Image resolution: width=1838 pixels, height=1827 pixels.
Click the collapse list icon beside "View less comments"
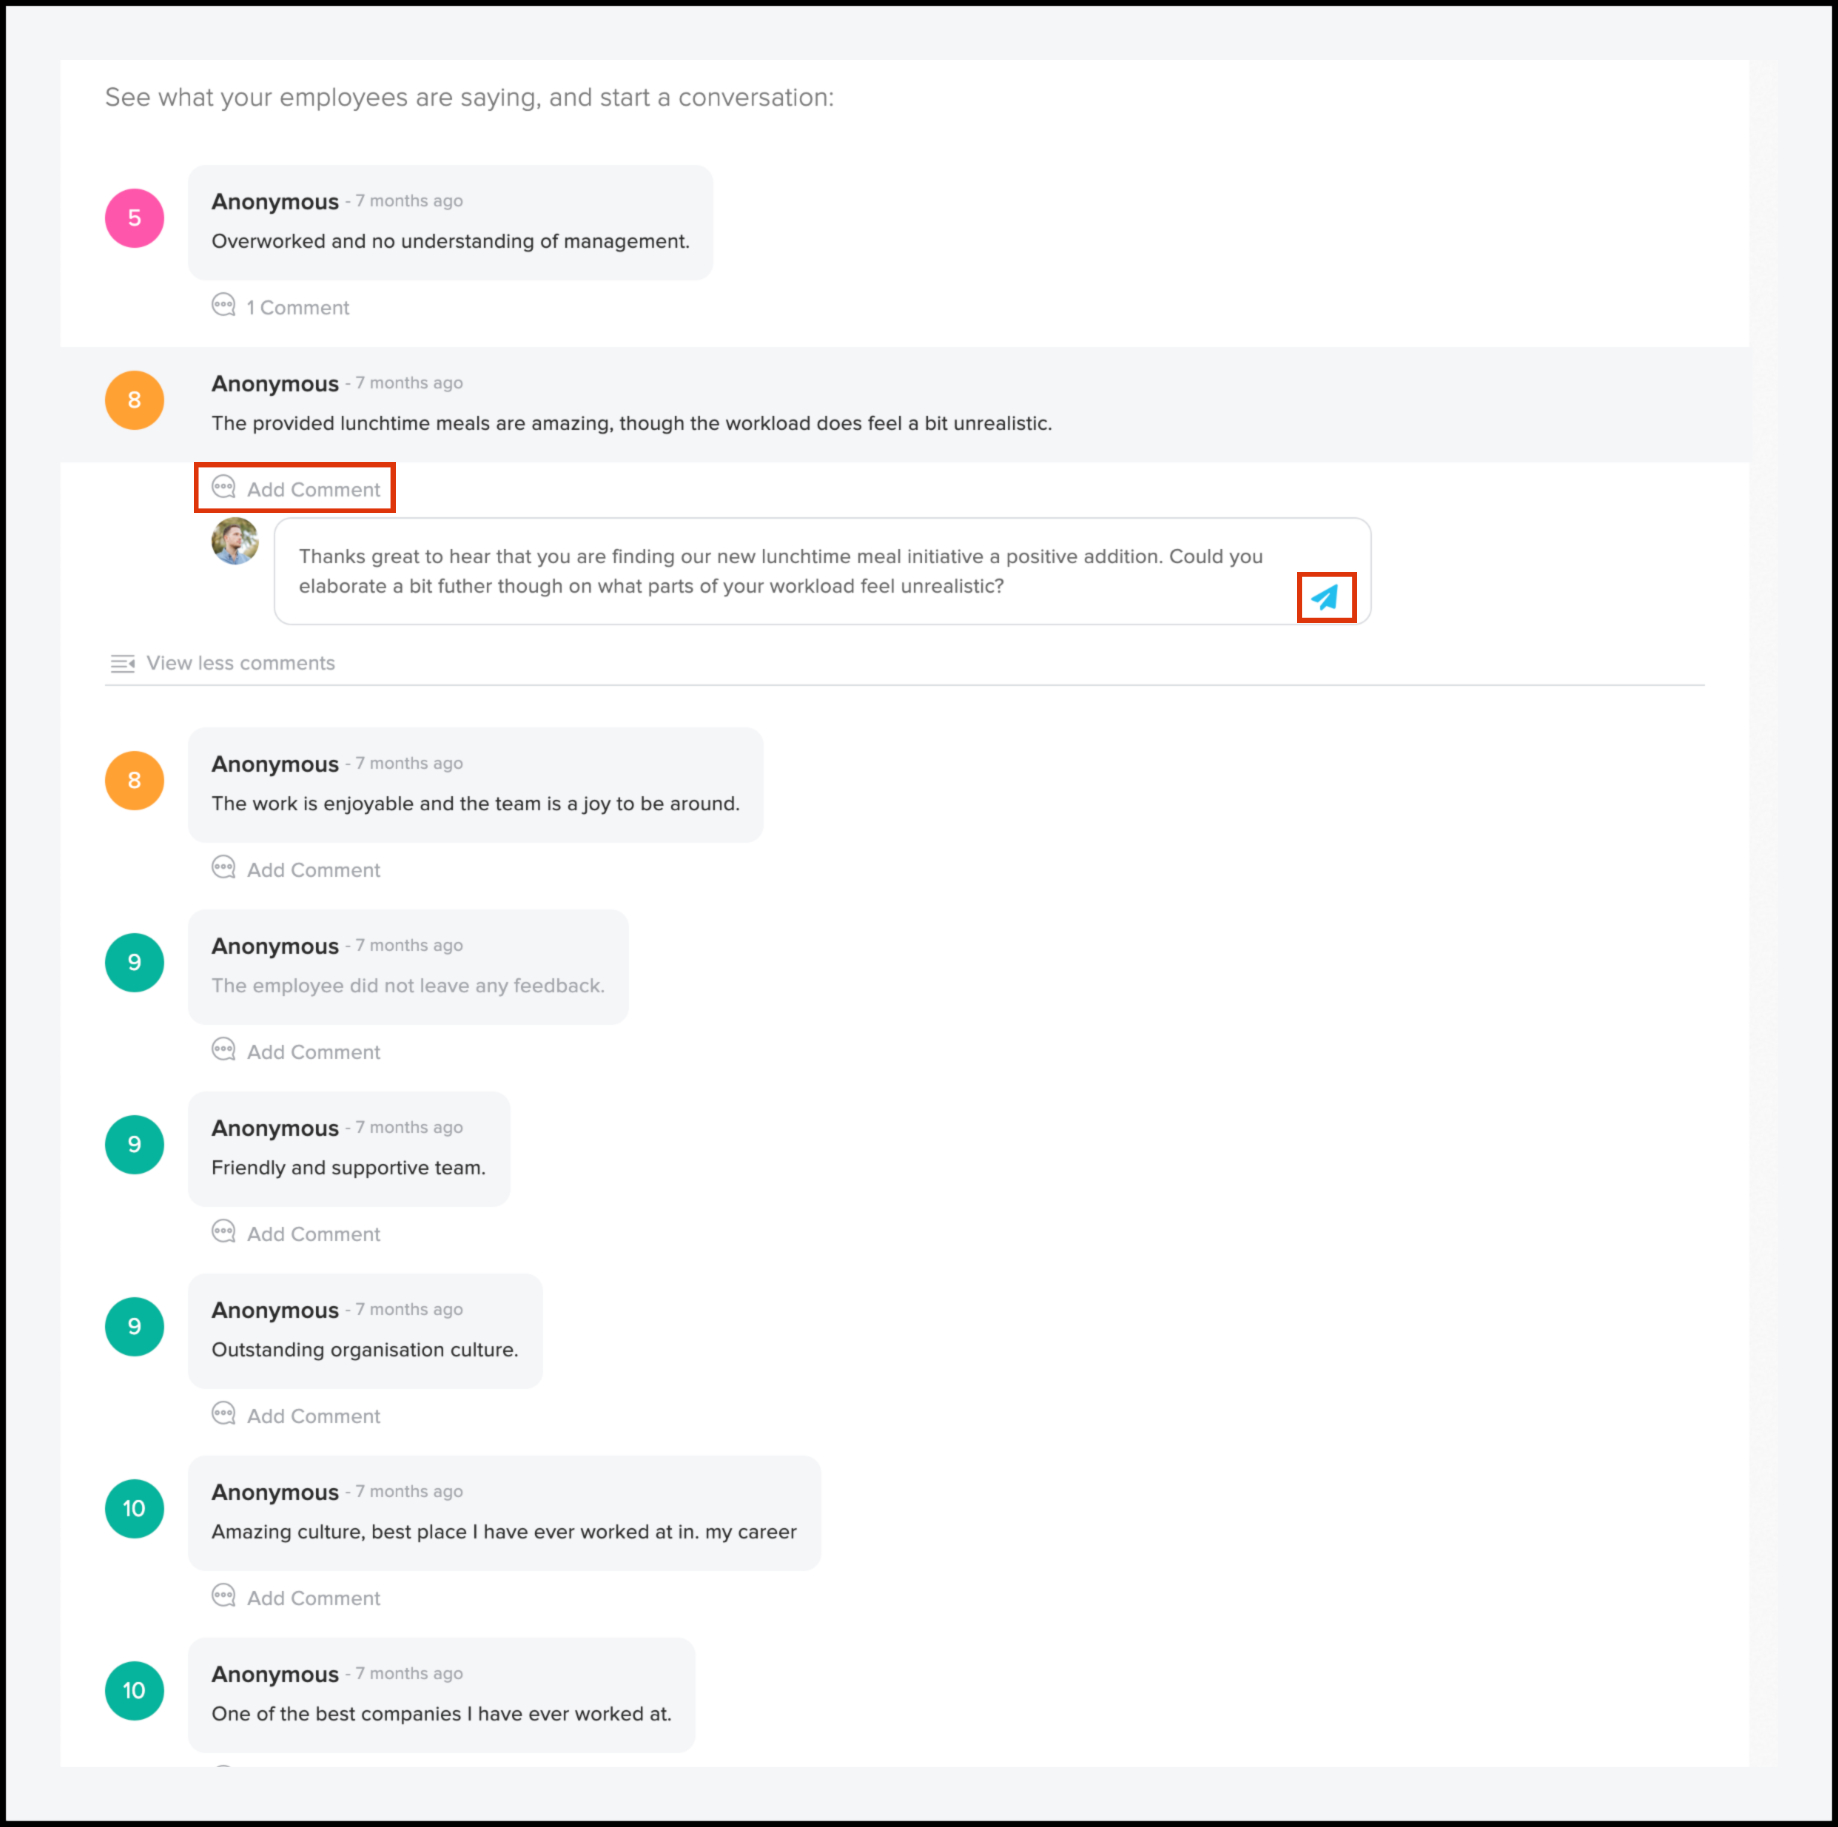coord(122,663)
